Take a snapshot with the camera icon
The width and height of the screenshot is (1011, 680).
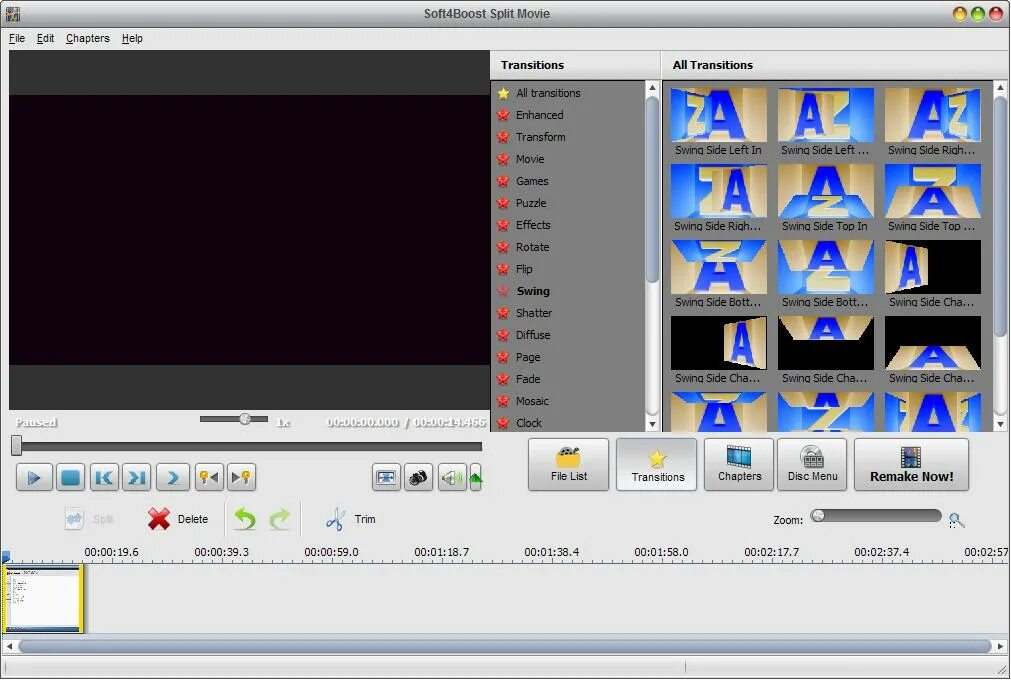click(418, 478)
